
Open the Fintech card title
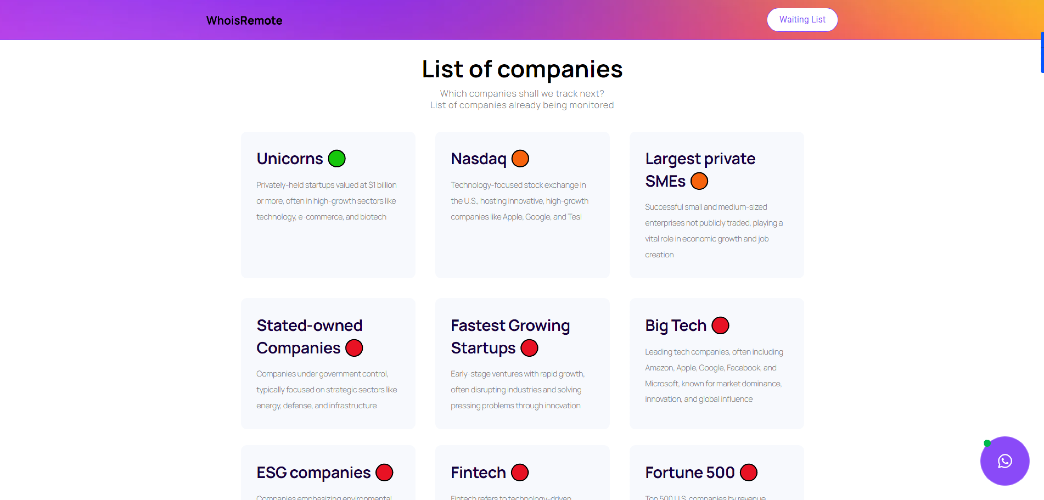479,473
